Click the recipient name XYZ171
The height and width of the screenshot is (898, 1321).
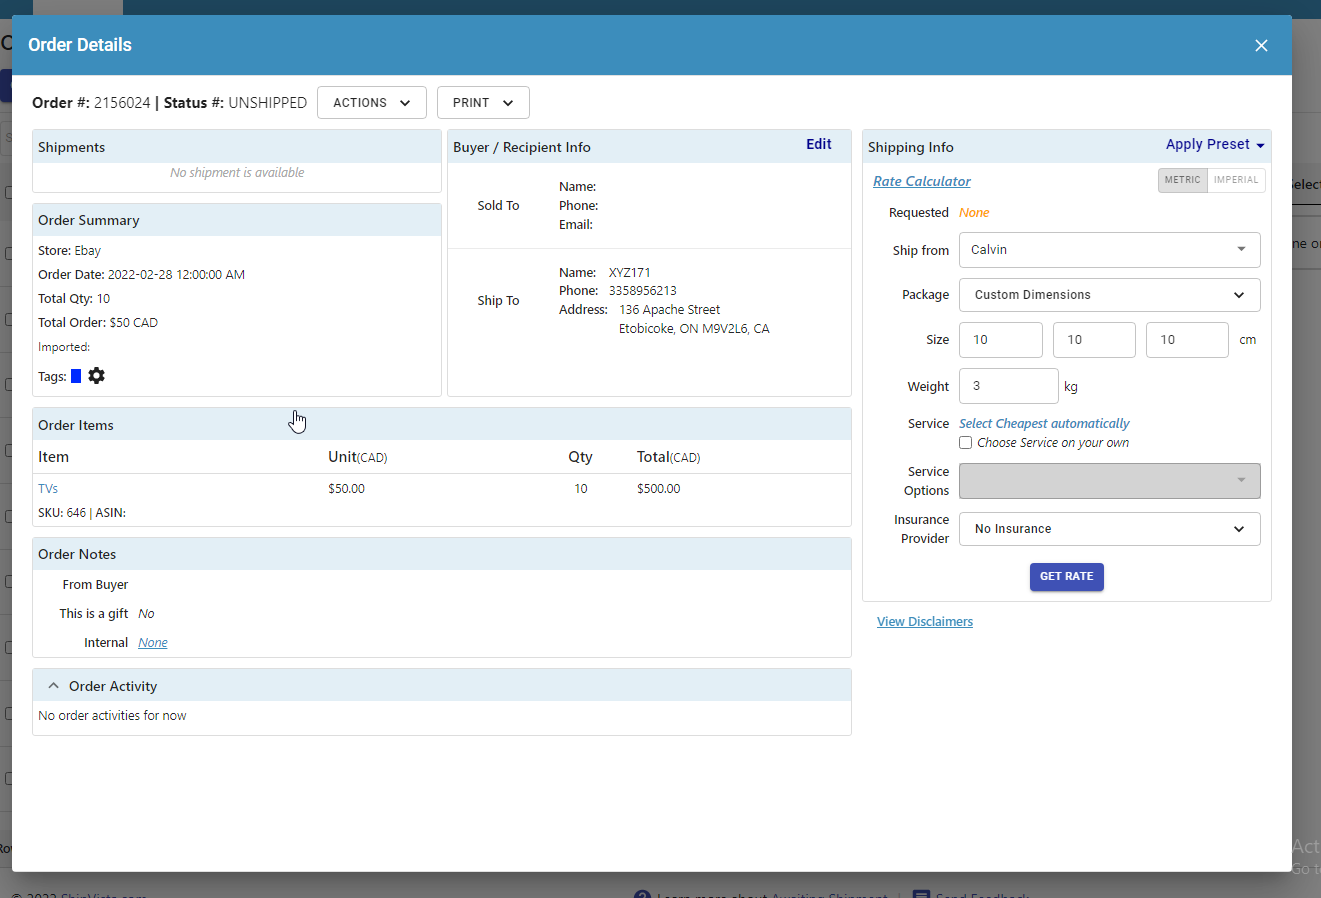(630, 273)
